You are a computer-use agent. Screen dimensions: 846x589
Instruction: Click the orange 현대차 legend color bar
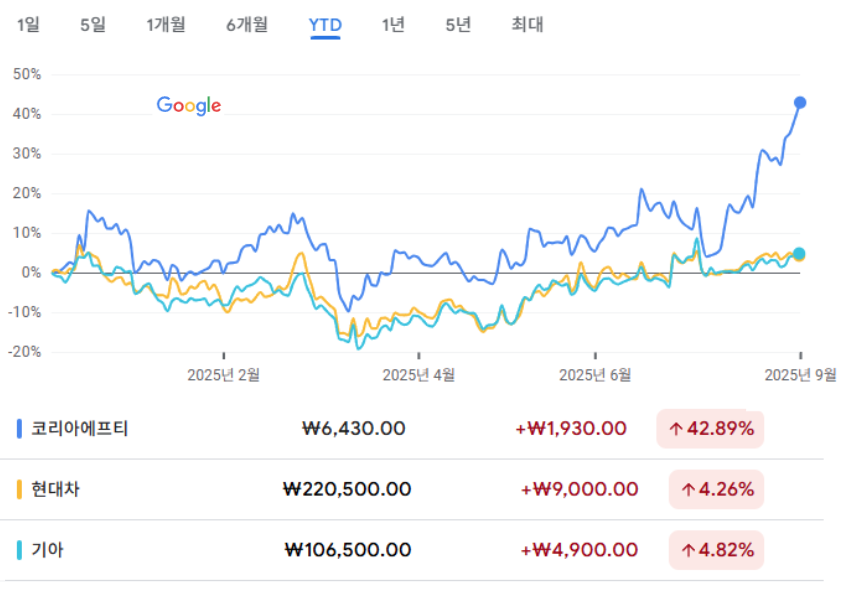pos(19,489)
